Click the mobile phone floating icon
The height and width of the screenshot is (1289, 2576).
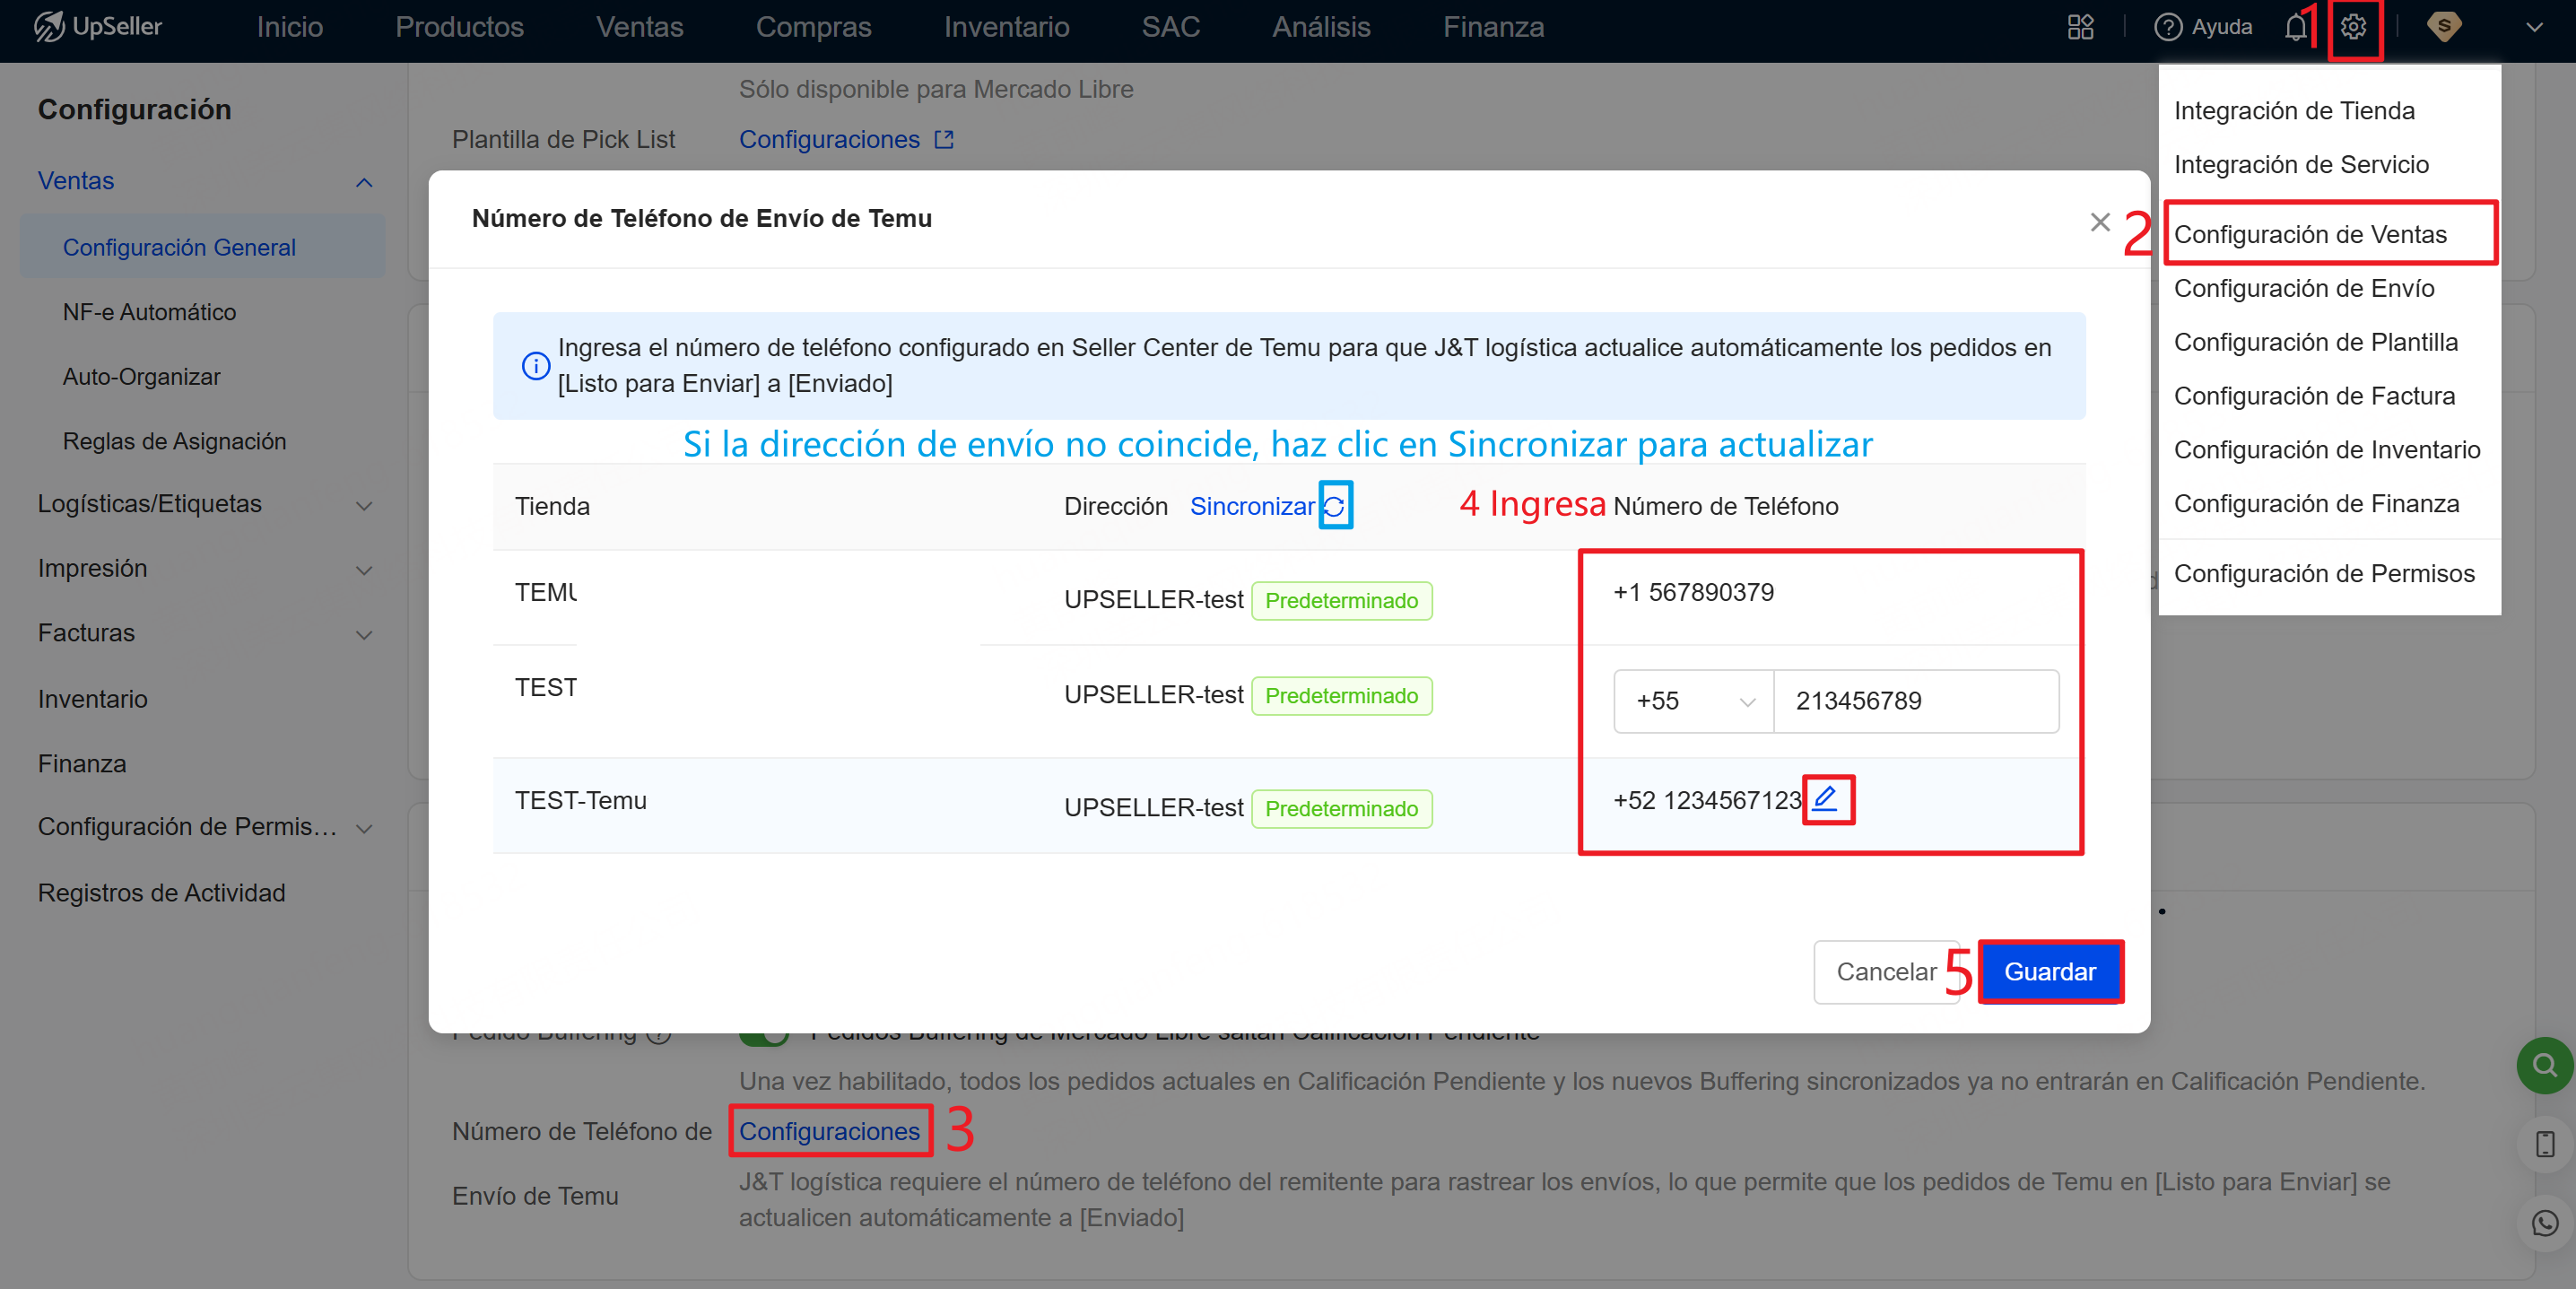point(2544,1144)
